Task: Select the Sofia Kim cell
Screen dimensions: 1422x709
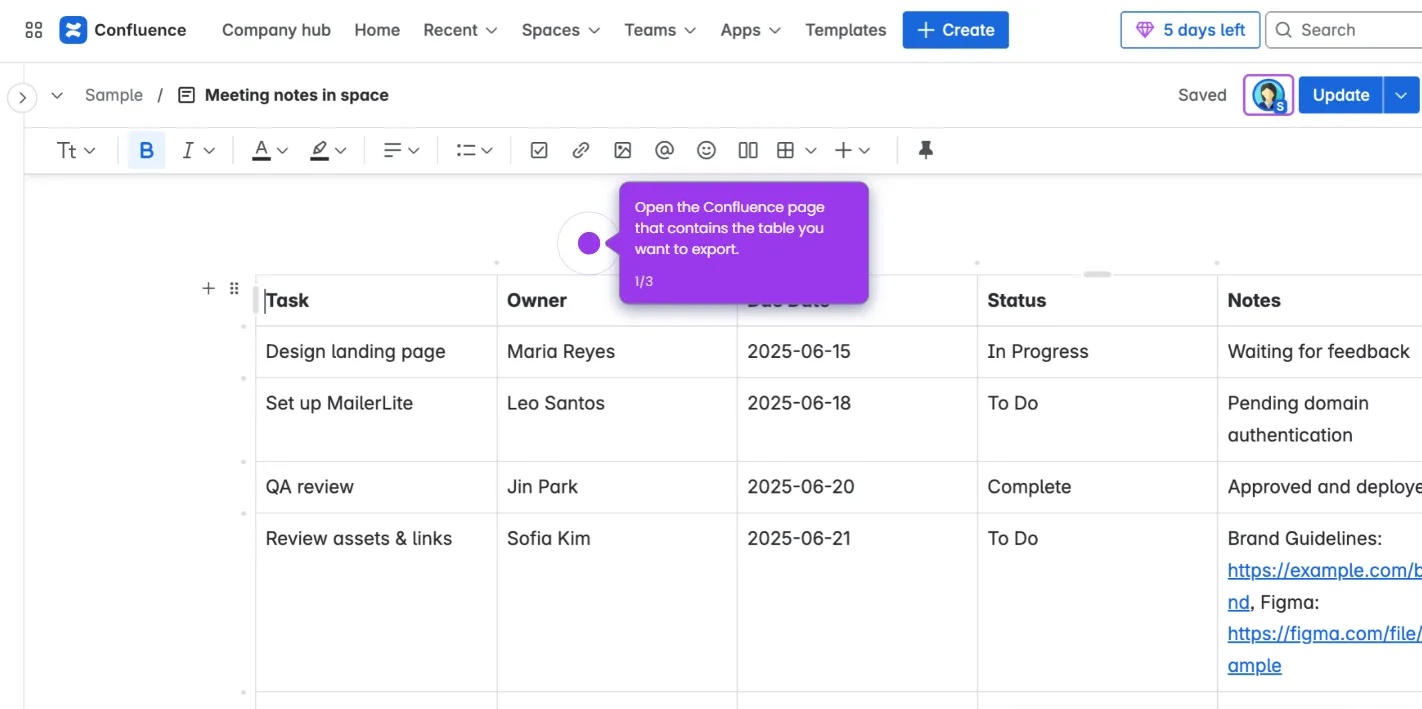Action: 617,602
